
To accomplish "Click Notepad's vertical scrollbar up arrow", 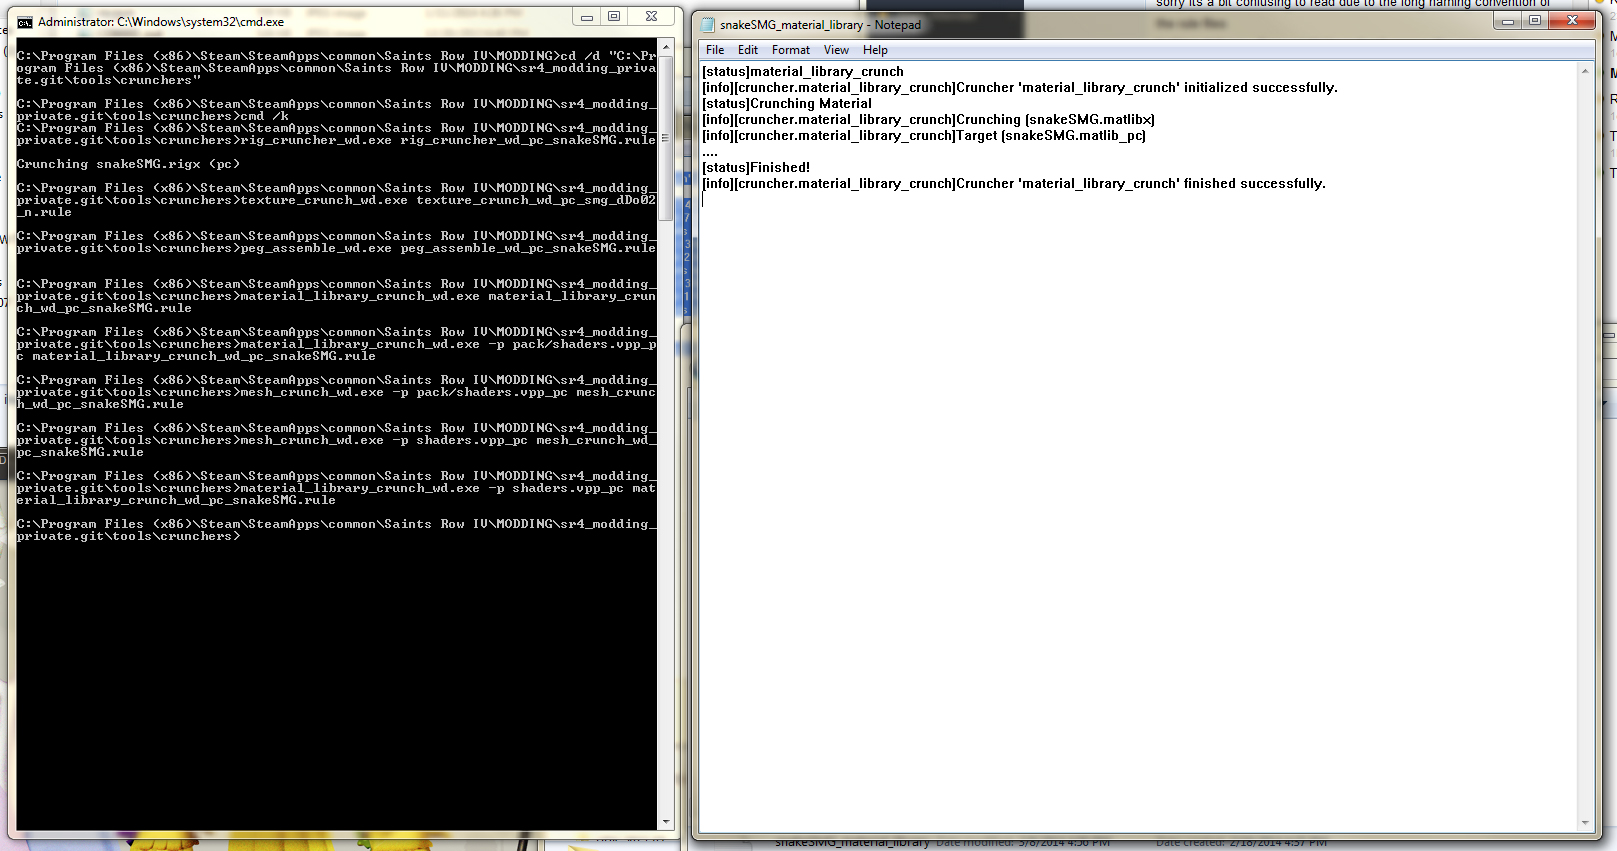I will click(1585, 71).
